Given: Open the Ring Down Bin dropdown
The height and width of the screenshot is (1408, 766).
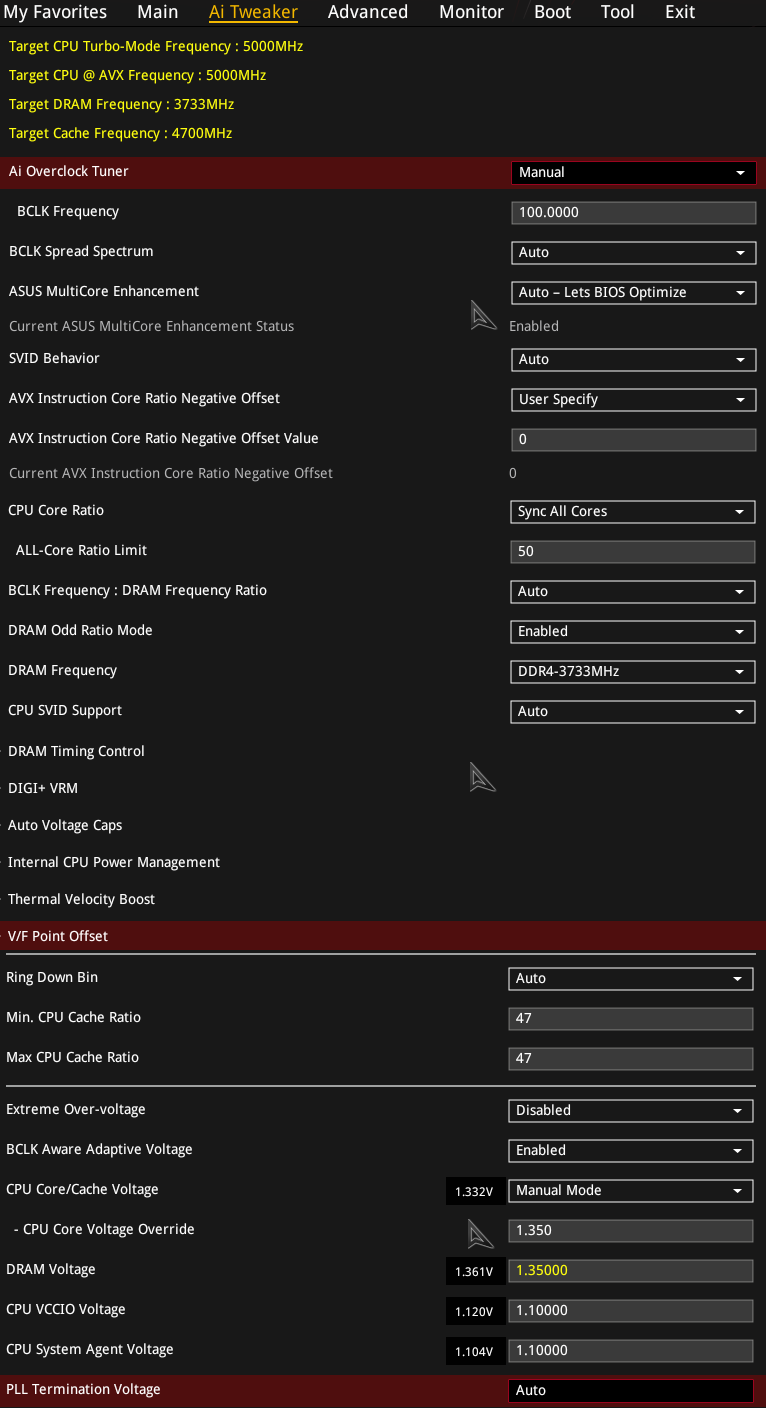Looking at the screenshot, I should pyautogui.click(x=630, y=978).
